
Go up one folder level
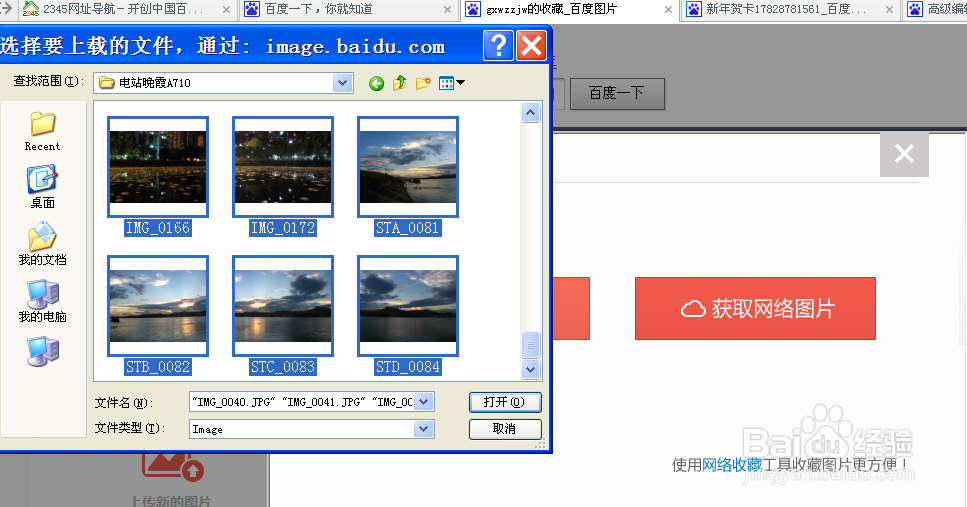coord(400,83)
